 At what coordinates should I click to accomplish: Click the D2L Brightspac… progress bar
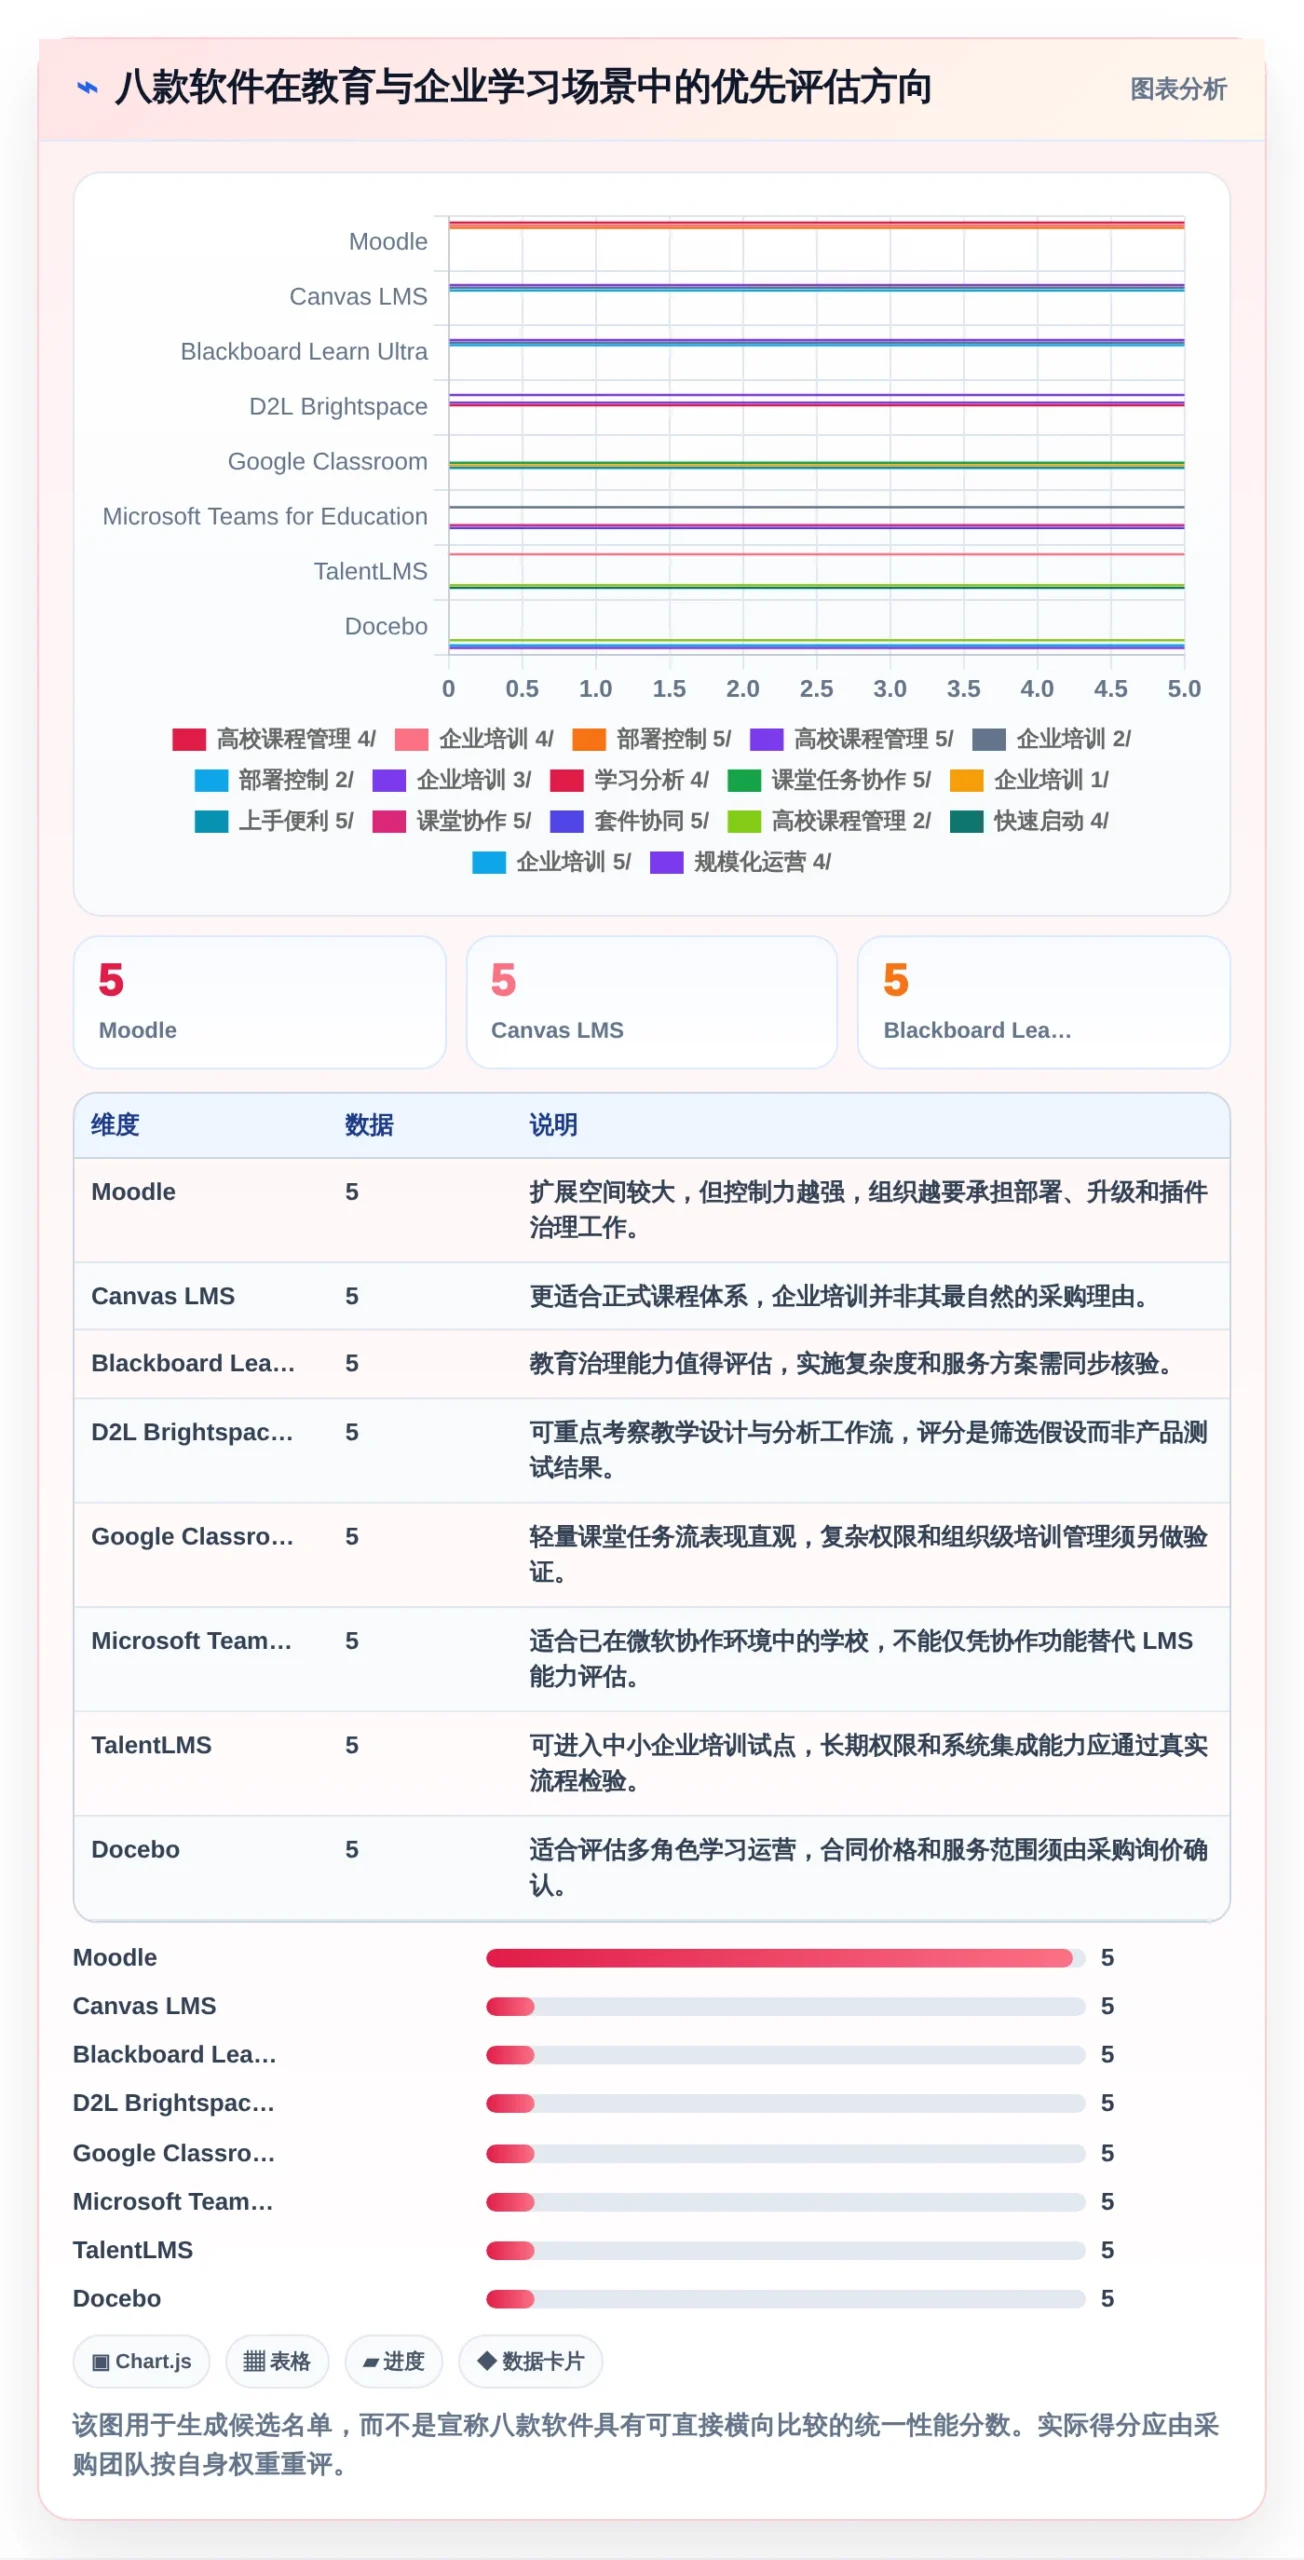click(786, 2103)
